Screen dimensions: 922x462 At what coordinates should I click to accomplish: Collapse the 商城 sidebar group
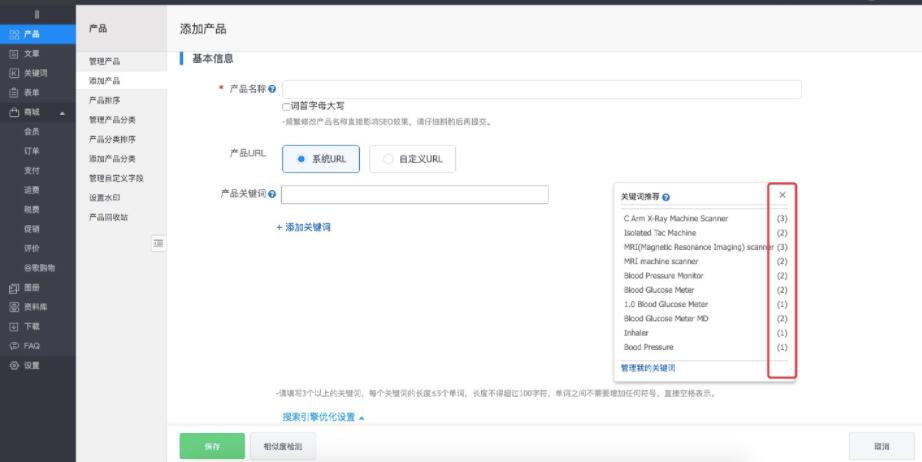[x=62, y=112]
